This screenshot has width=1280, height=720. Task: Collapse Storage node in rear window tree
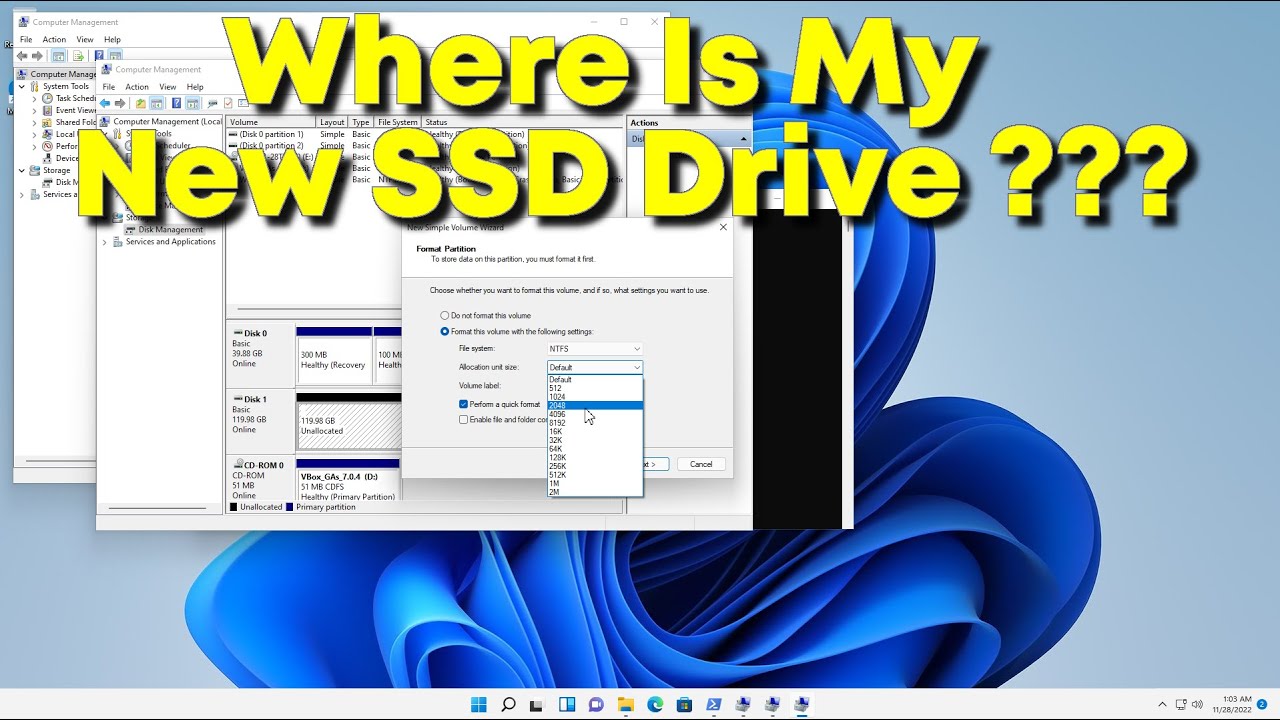23,170
